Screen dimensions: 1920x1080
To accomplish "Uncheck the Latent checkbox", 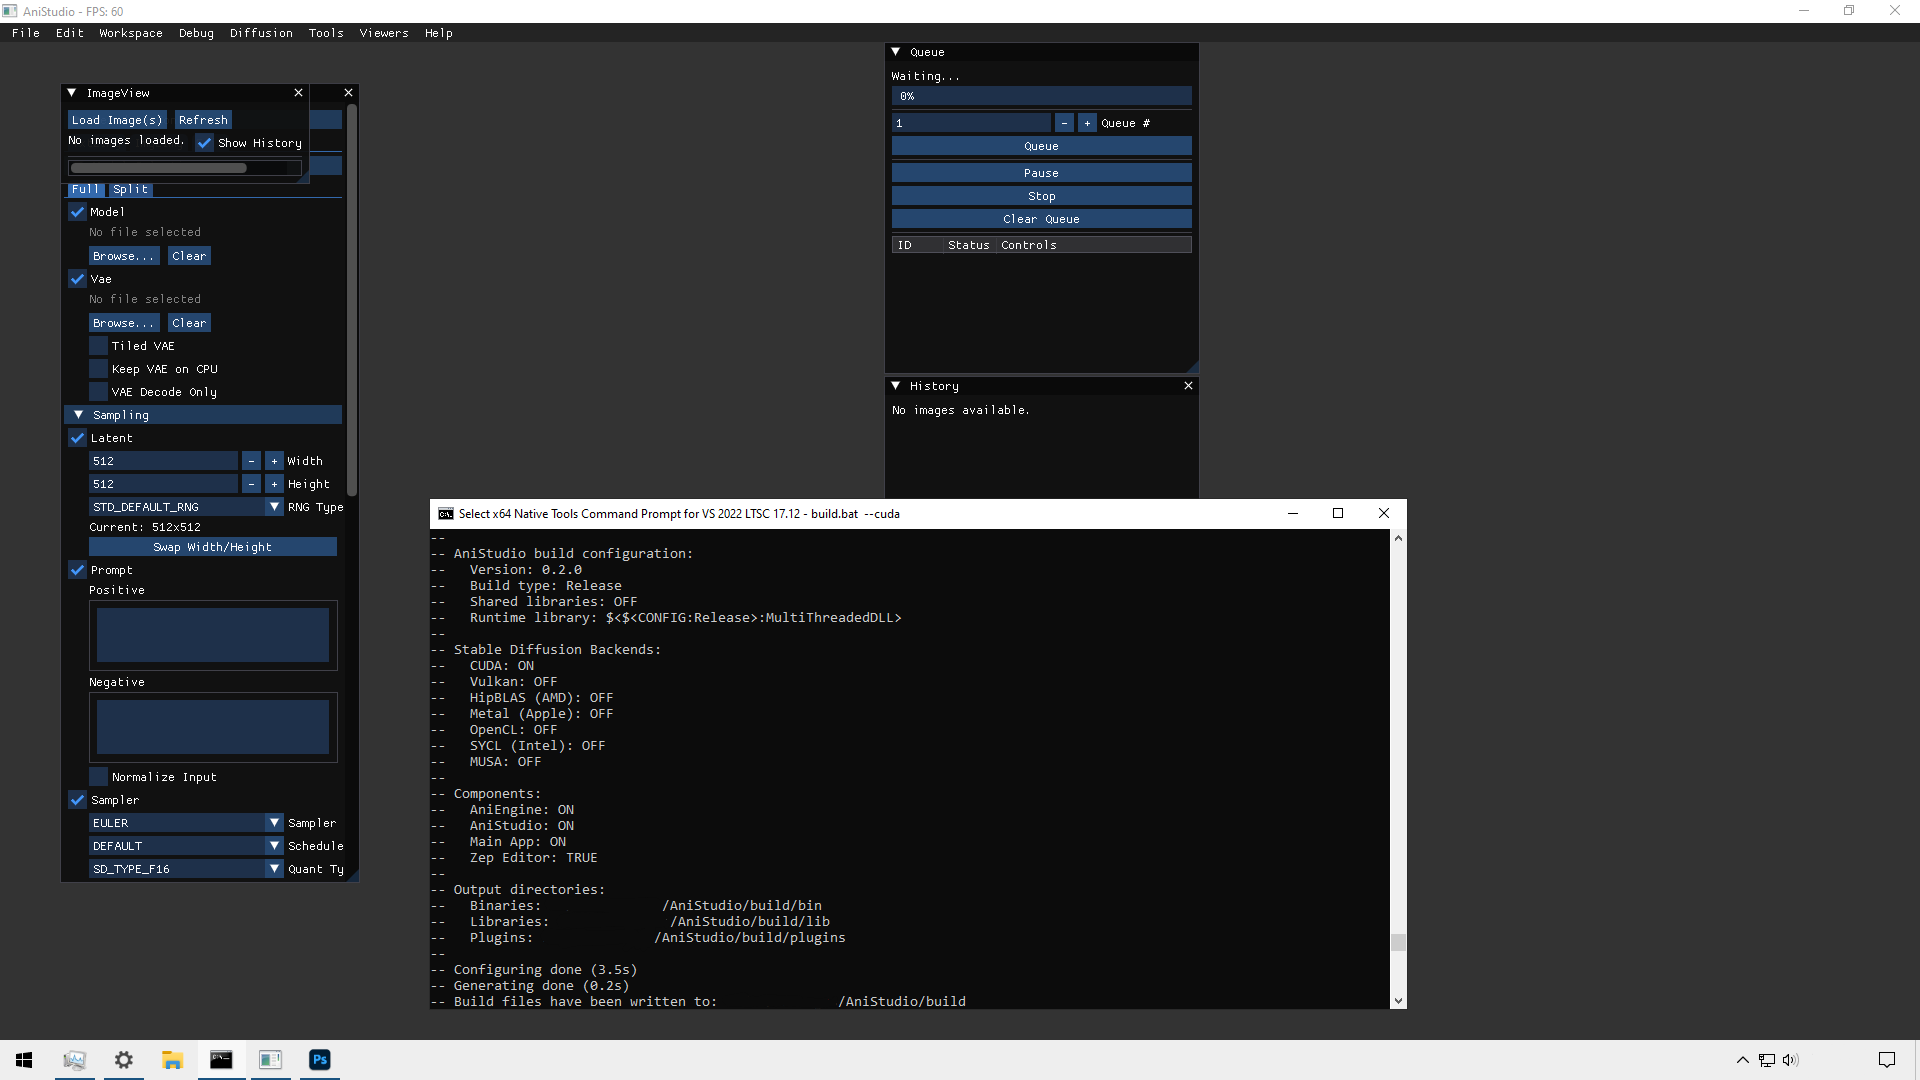I will [77, 438].
